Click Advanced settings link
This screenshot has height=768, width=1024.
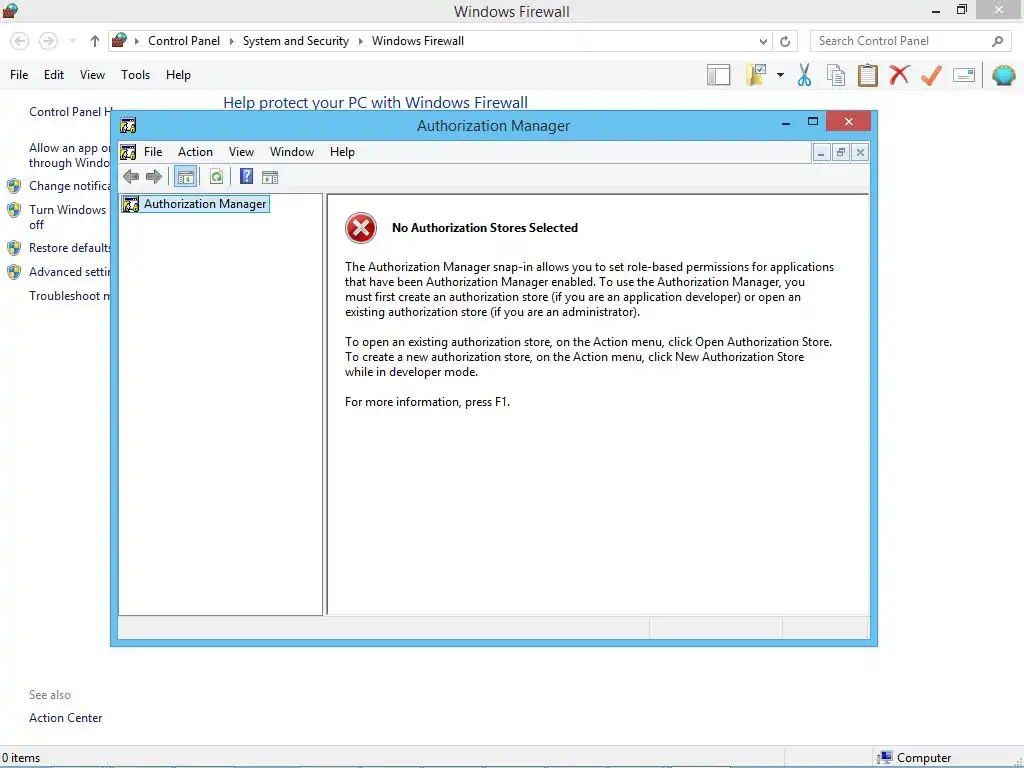coord(70,272)
